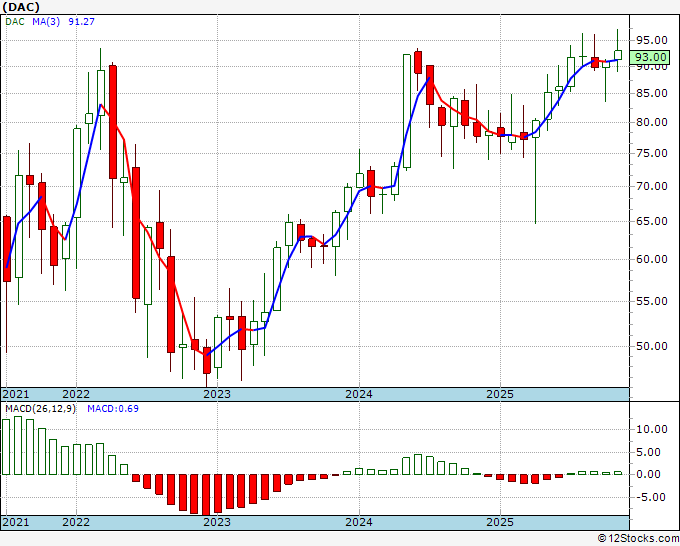The width and height of the screenshot is (680, 546).
Task: Click the 65.00 price axis label
Action: click(651, 221)
